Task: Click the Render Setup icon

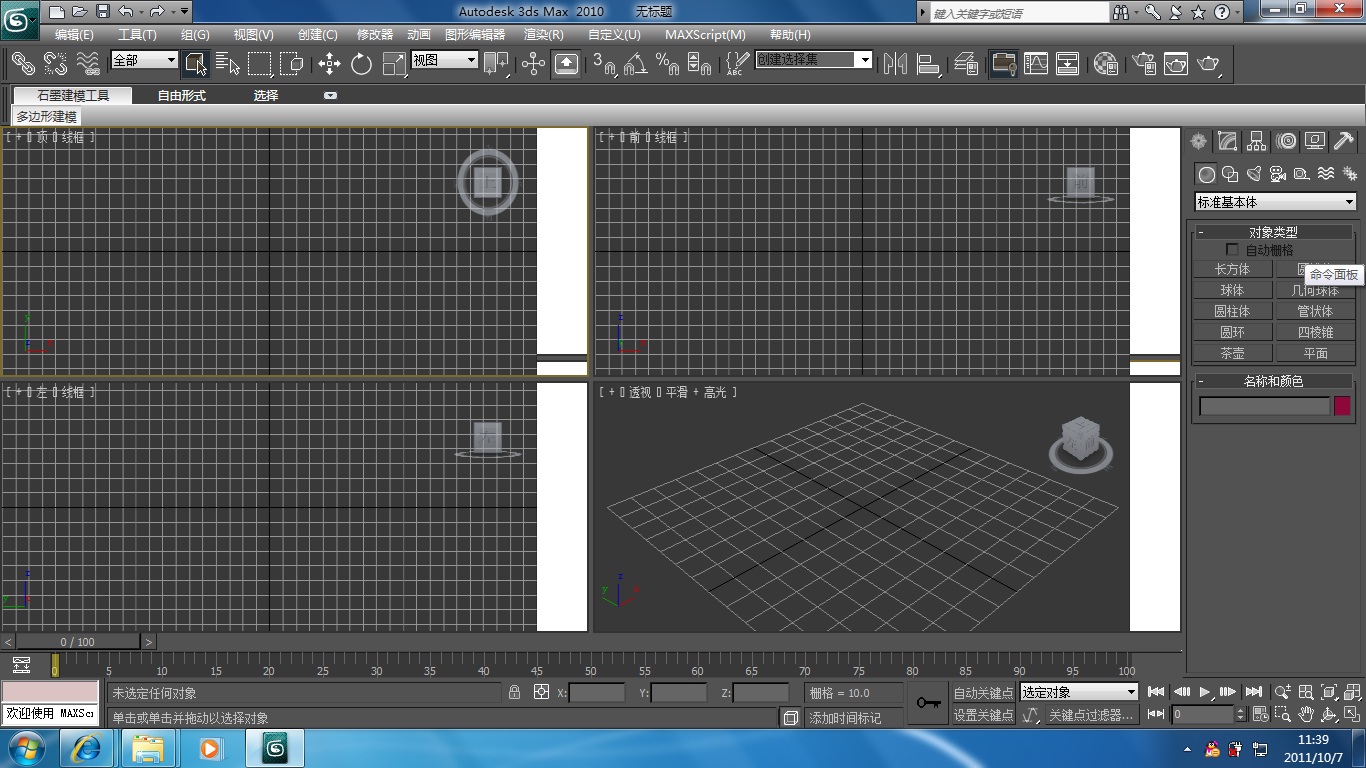Action: [1144, 63]
